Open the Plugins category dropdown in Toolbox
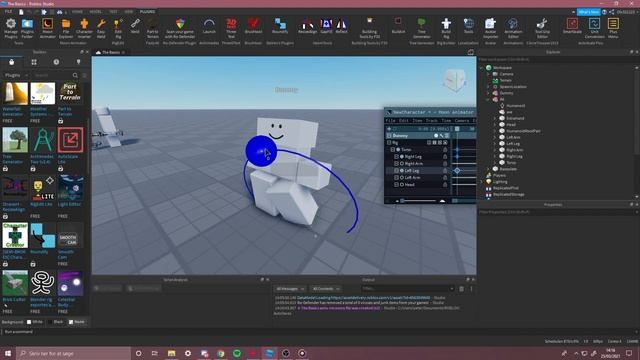Screen dimensions: 640x360 tap(16, 75)
